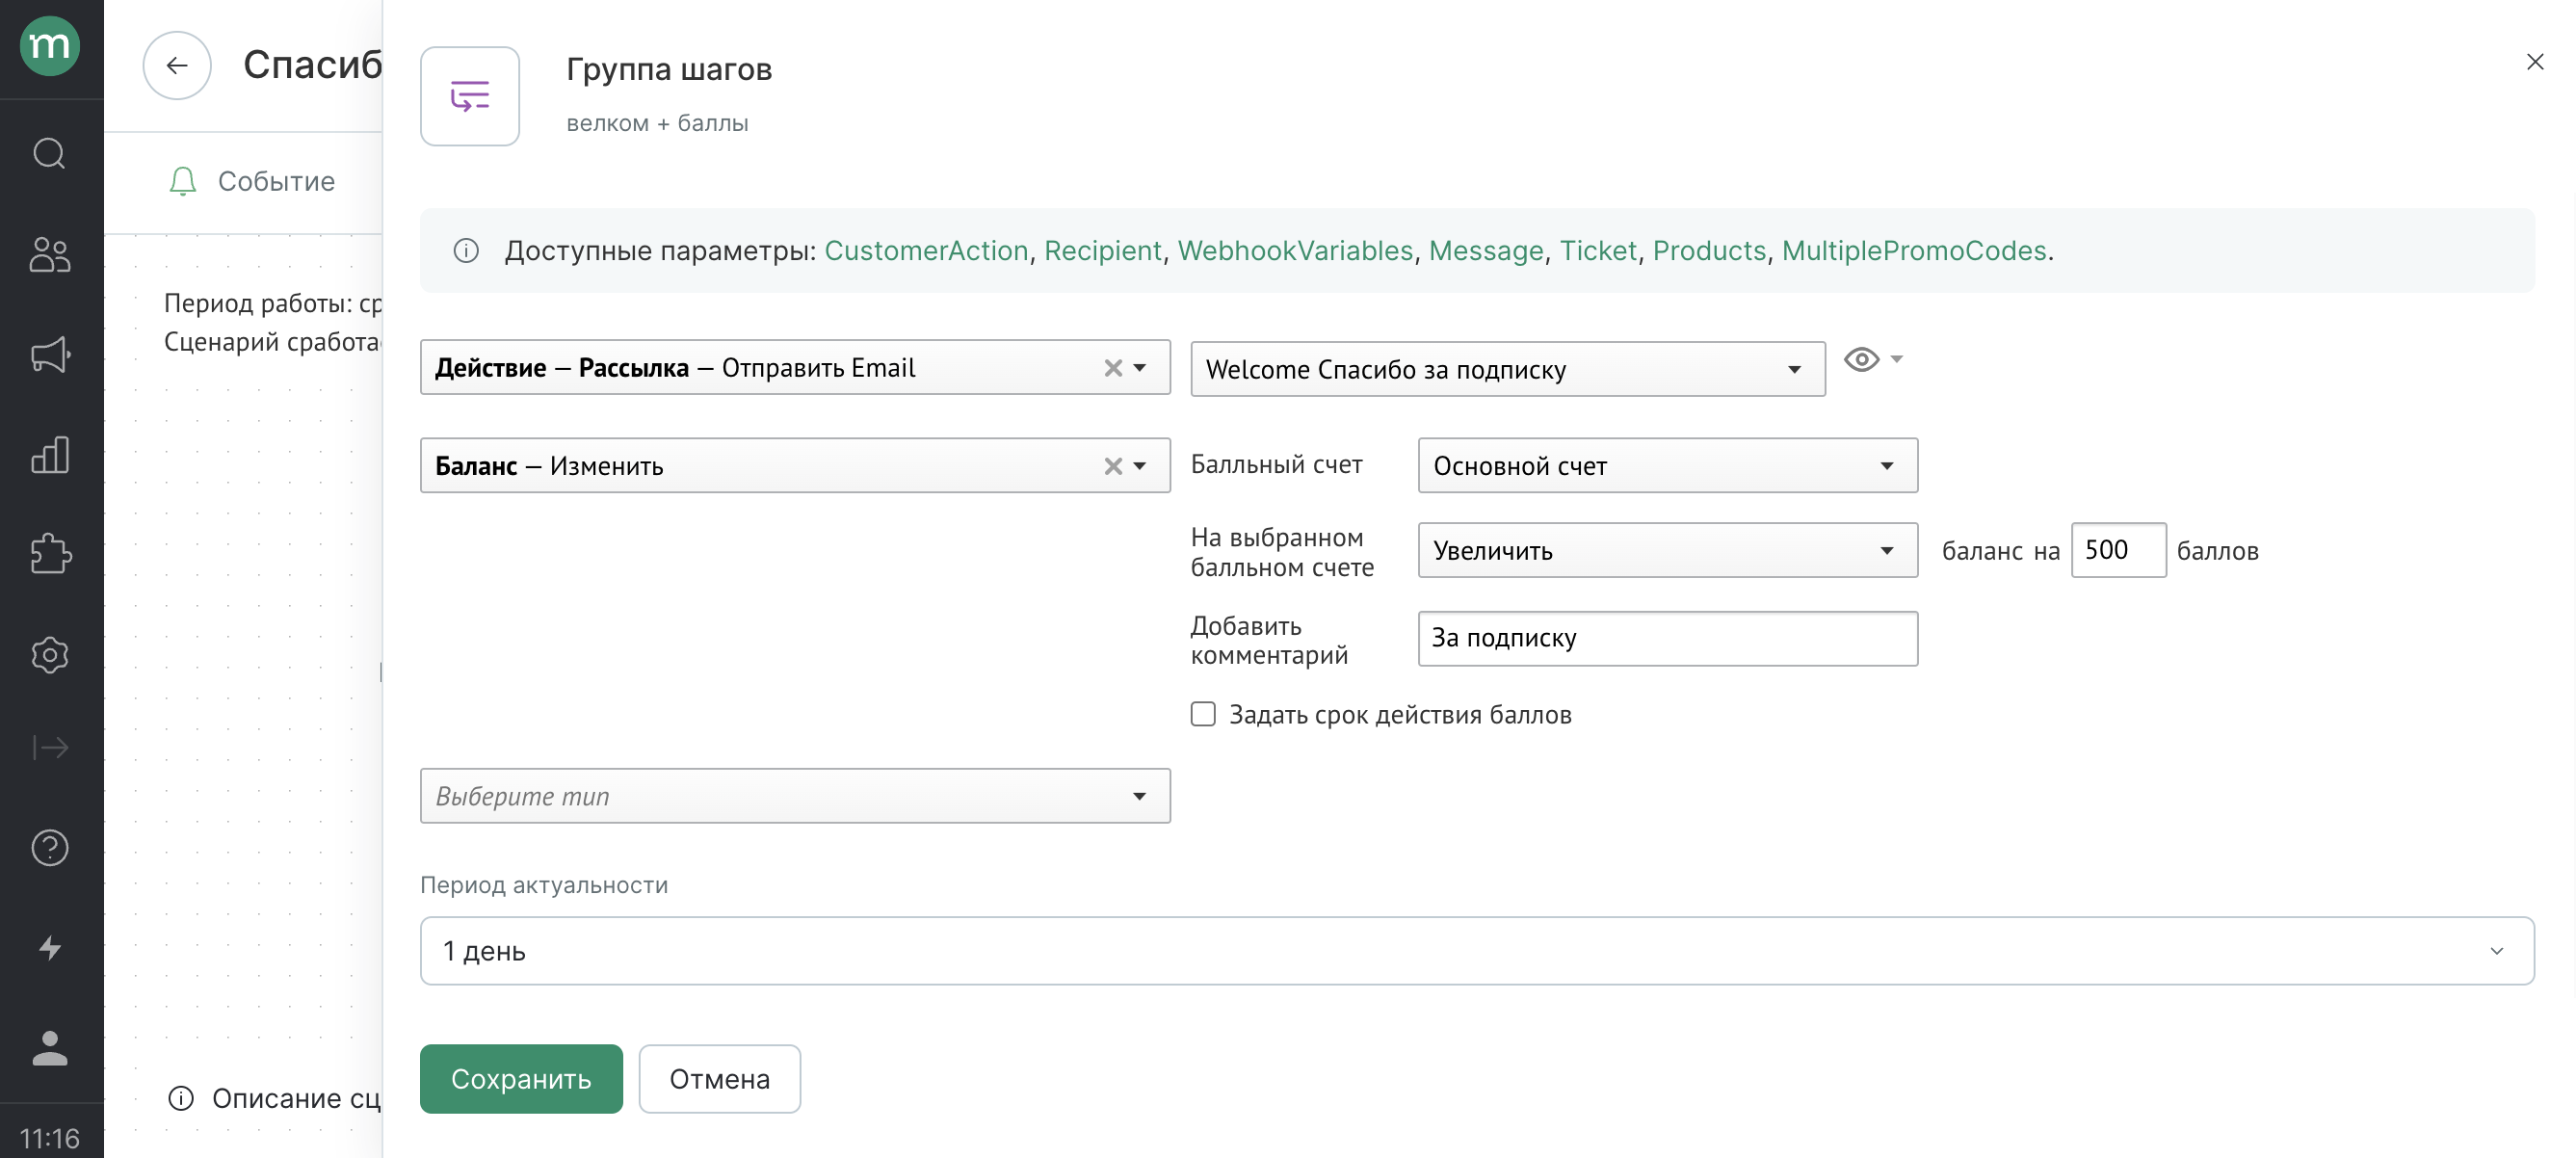Click the step group icon tile
The image size is (2576, 1158).
tap(470, 96)
